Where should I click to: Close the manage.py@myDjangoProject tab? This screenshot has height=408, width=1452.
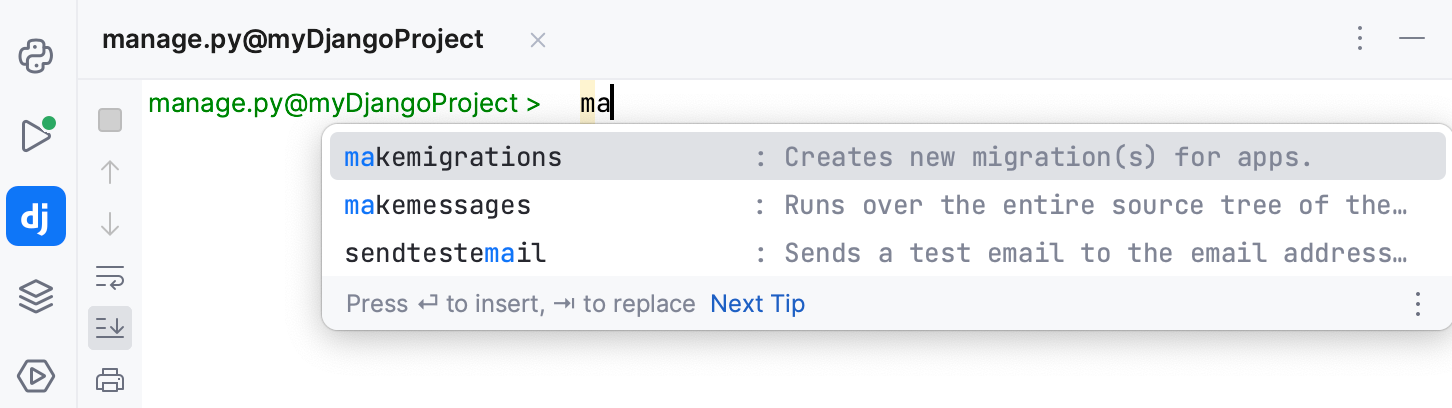pyautogui.click(x=537, y=40)
